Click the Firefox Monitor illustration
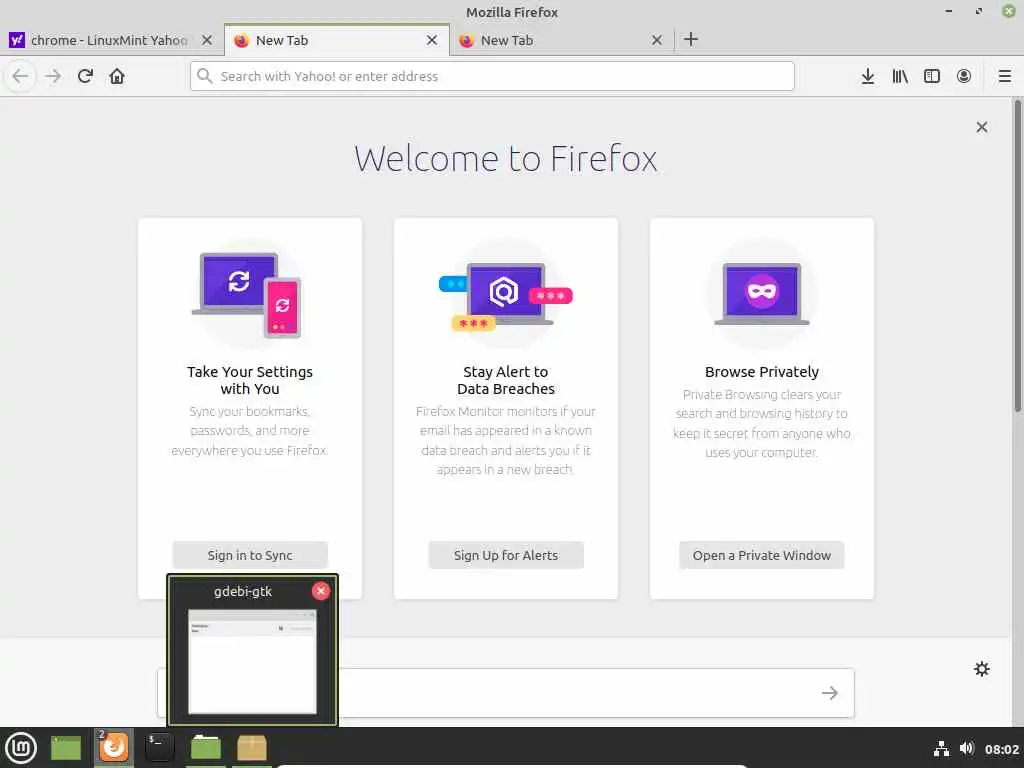The height and width of the screenshot is (768, 1024). click(x=505, y=295)
